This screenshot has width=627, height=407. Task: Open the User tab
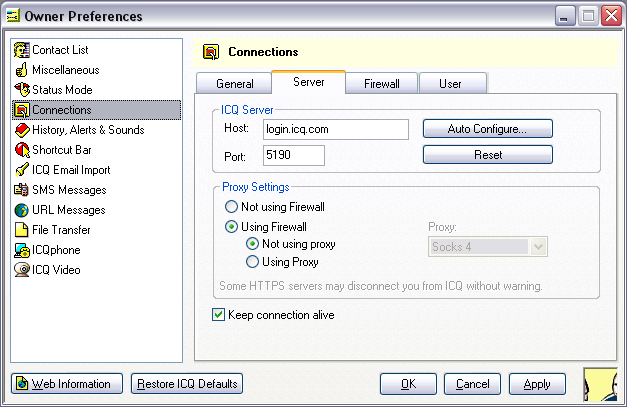(453, 84)
